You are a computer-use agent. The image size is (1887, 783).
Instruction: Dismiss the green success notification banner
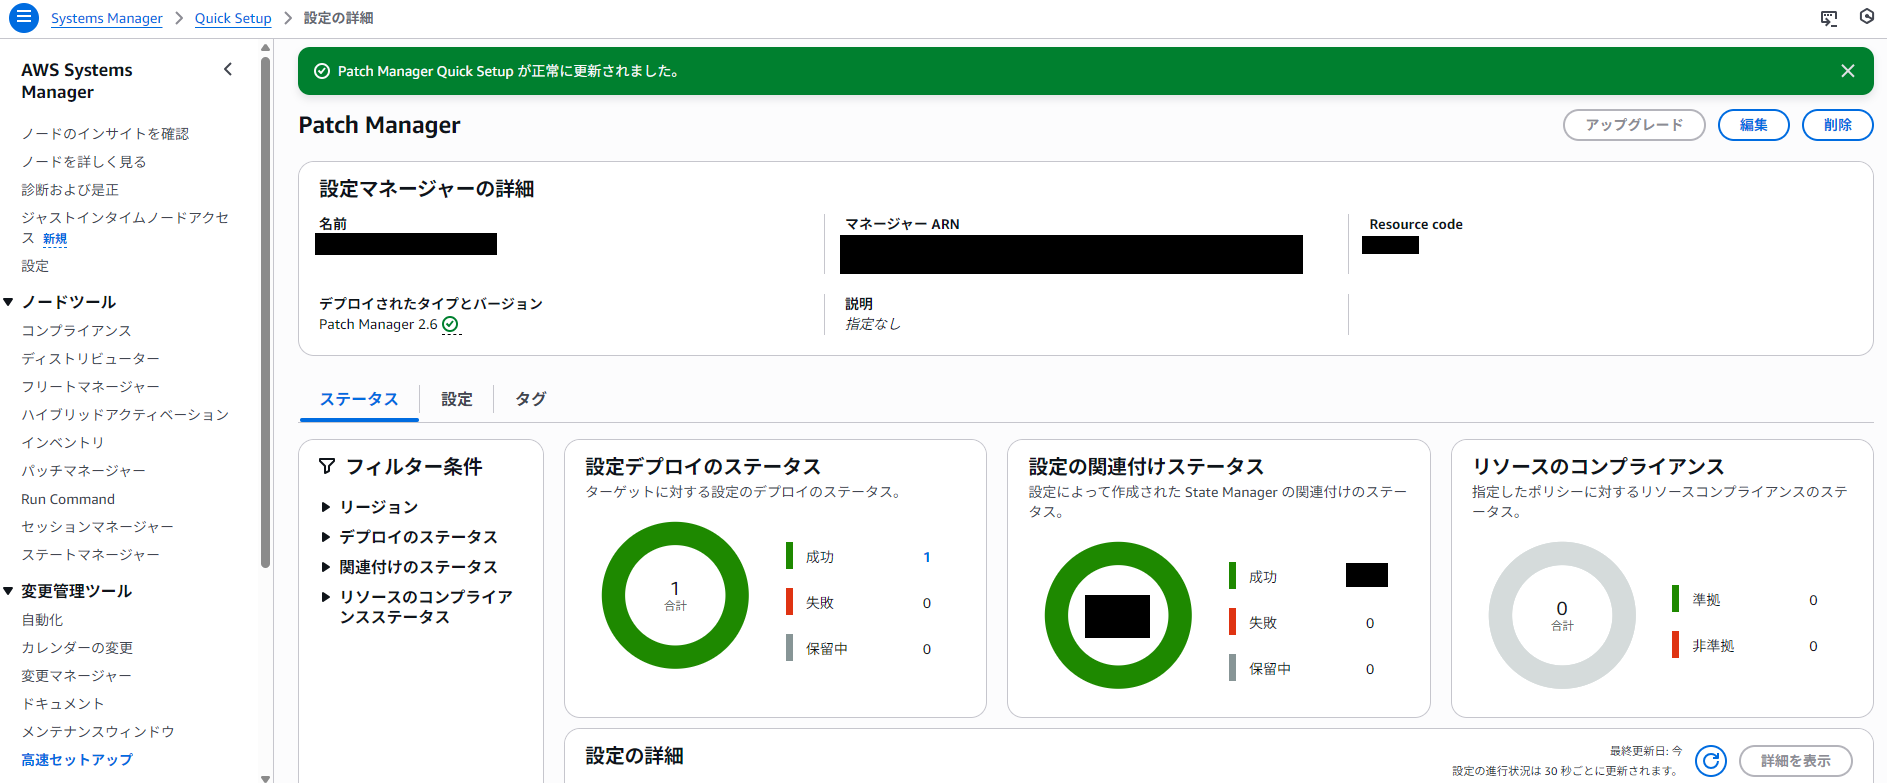pyautogui.click(x=1847, y=71)
